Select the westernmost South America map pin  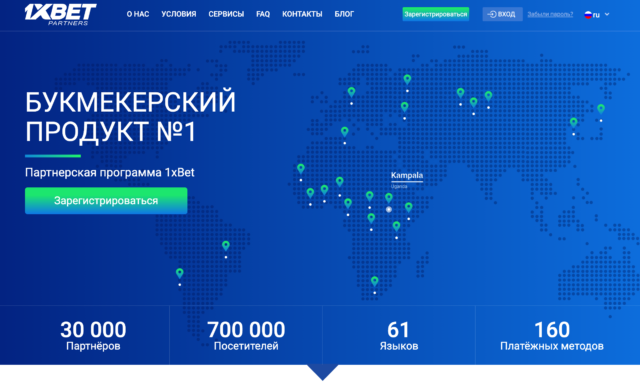coord(180,273)
